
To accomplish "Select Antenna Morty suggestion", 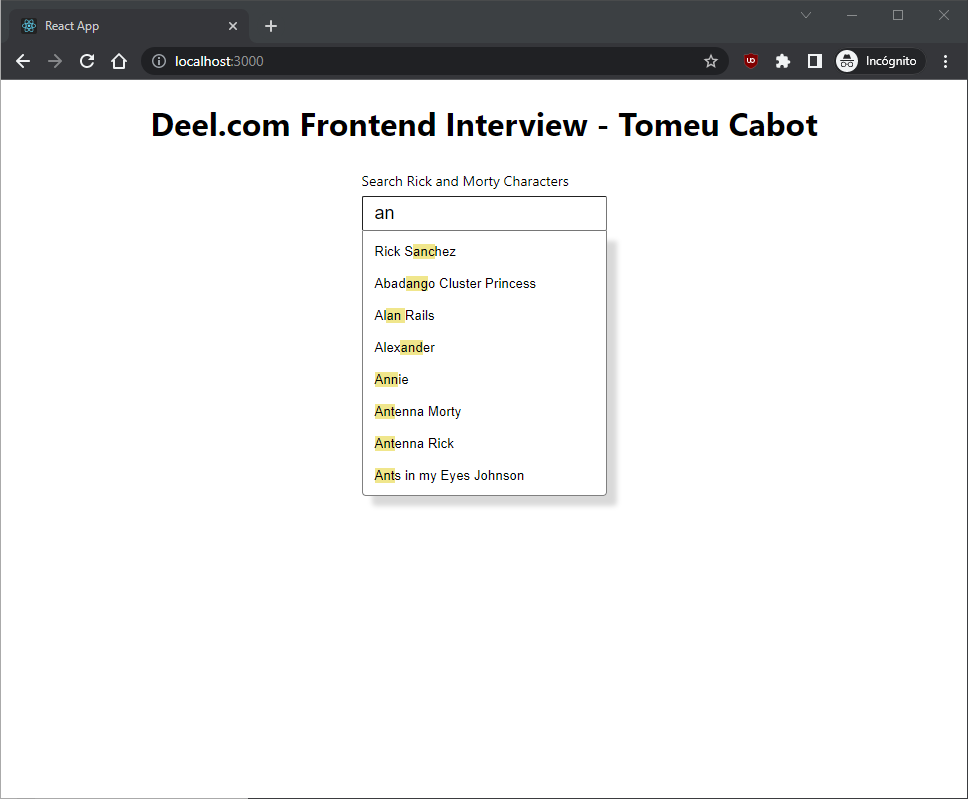I will tap(484, 412).
